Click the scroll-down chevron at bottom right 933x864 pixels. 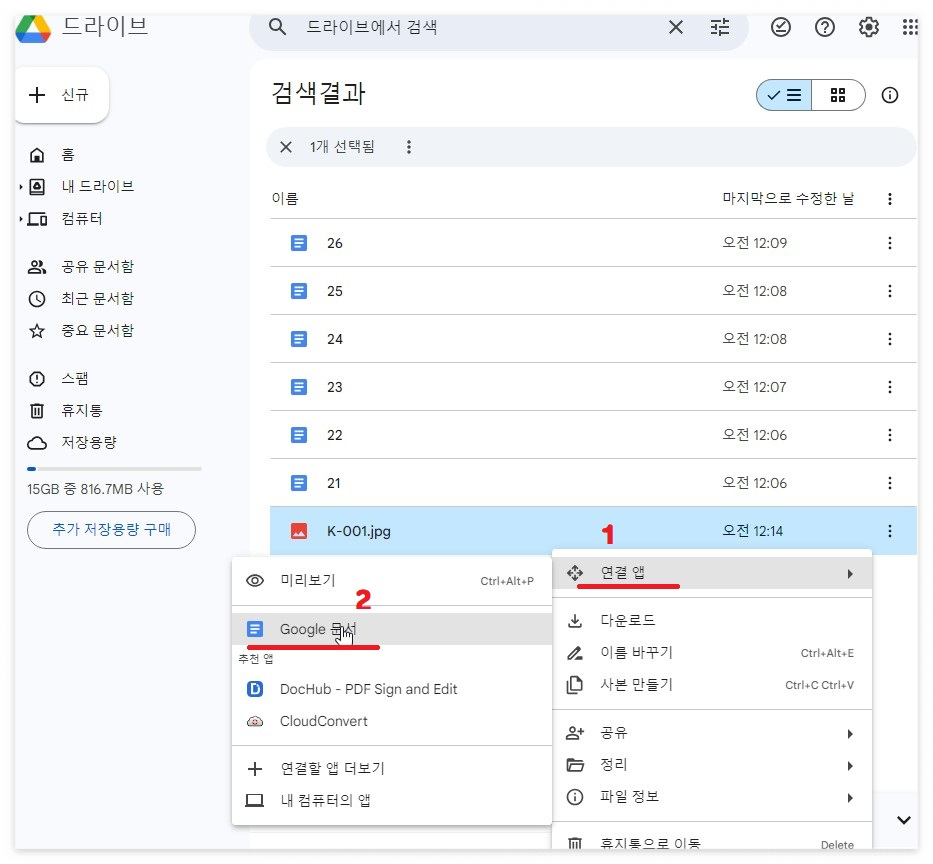(x=903, y=819)
